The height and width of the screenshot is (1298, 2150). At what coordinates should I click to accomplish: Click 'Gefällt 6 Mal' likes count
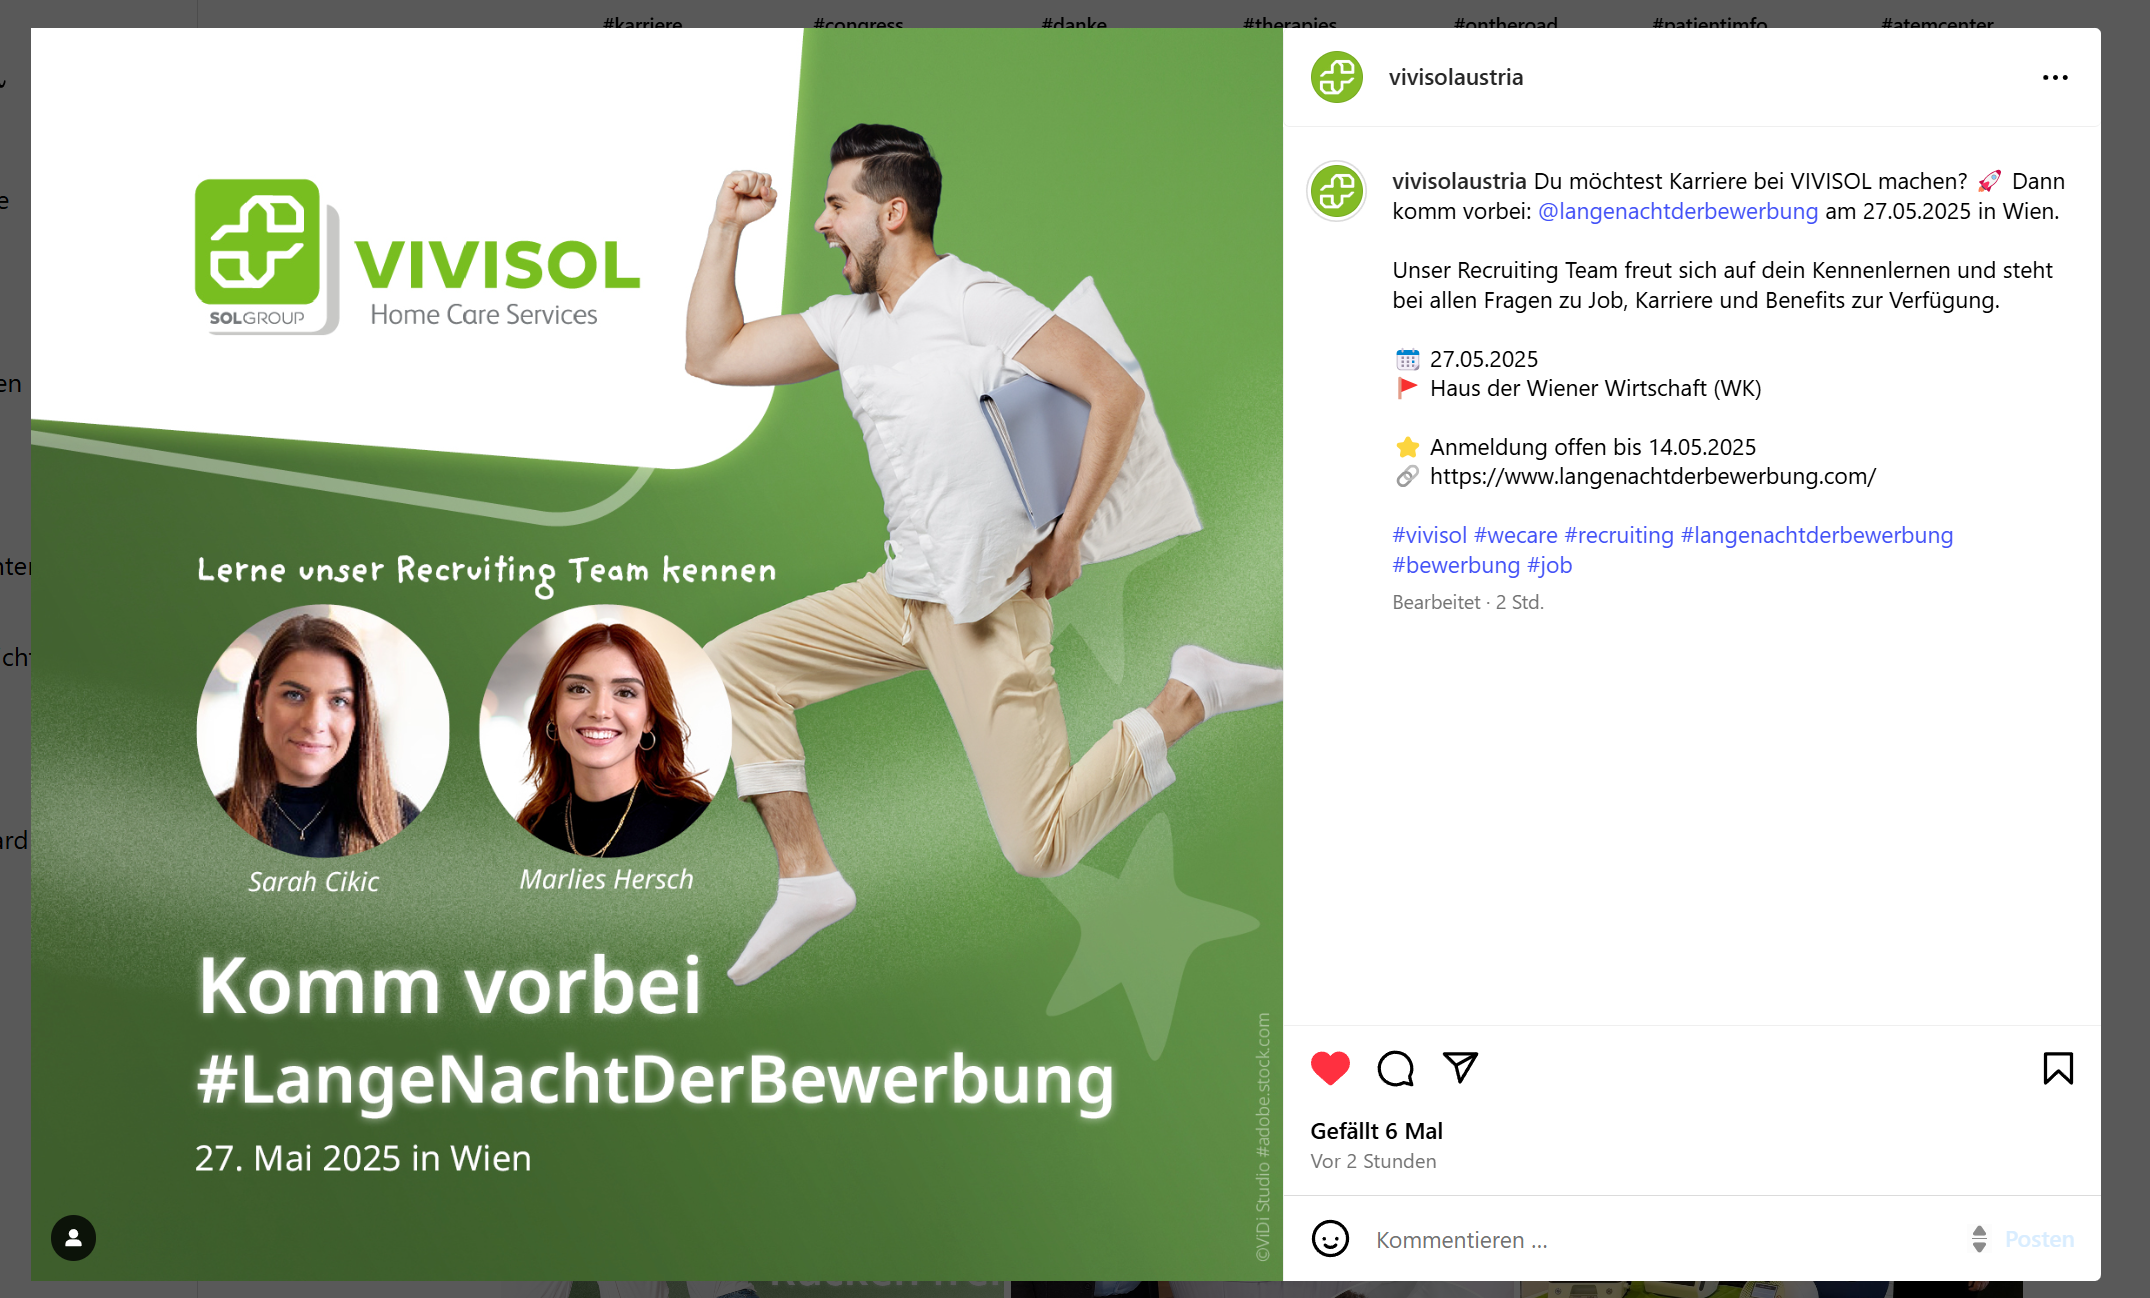click(x=1376, y=1131)
